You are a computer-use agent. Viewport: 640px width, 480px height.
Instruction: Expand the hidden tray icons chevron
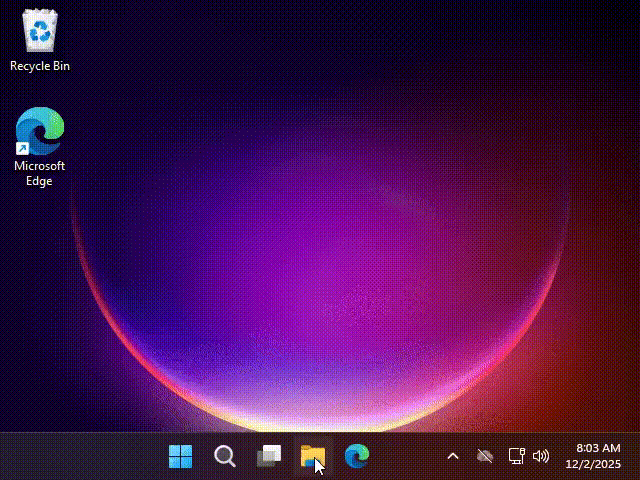452,456
